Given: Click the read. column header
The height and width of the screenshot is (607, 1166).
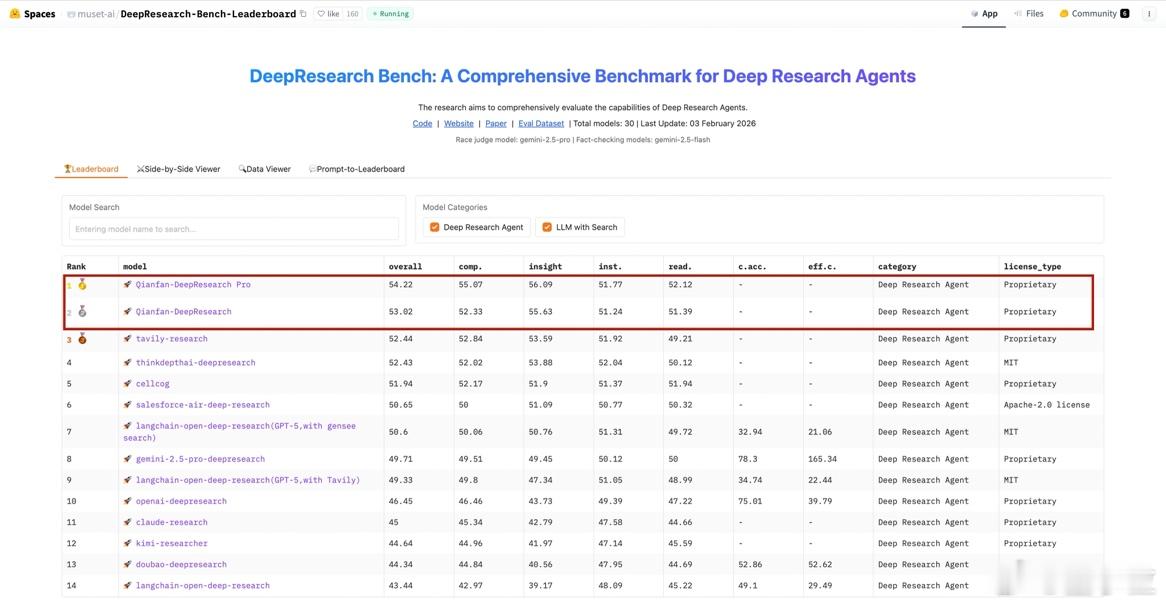Looking at the screenshot, I should tap(680, 266).
